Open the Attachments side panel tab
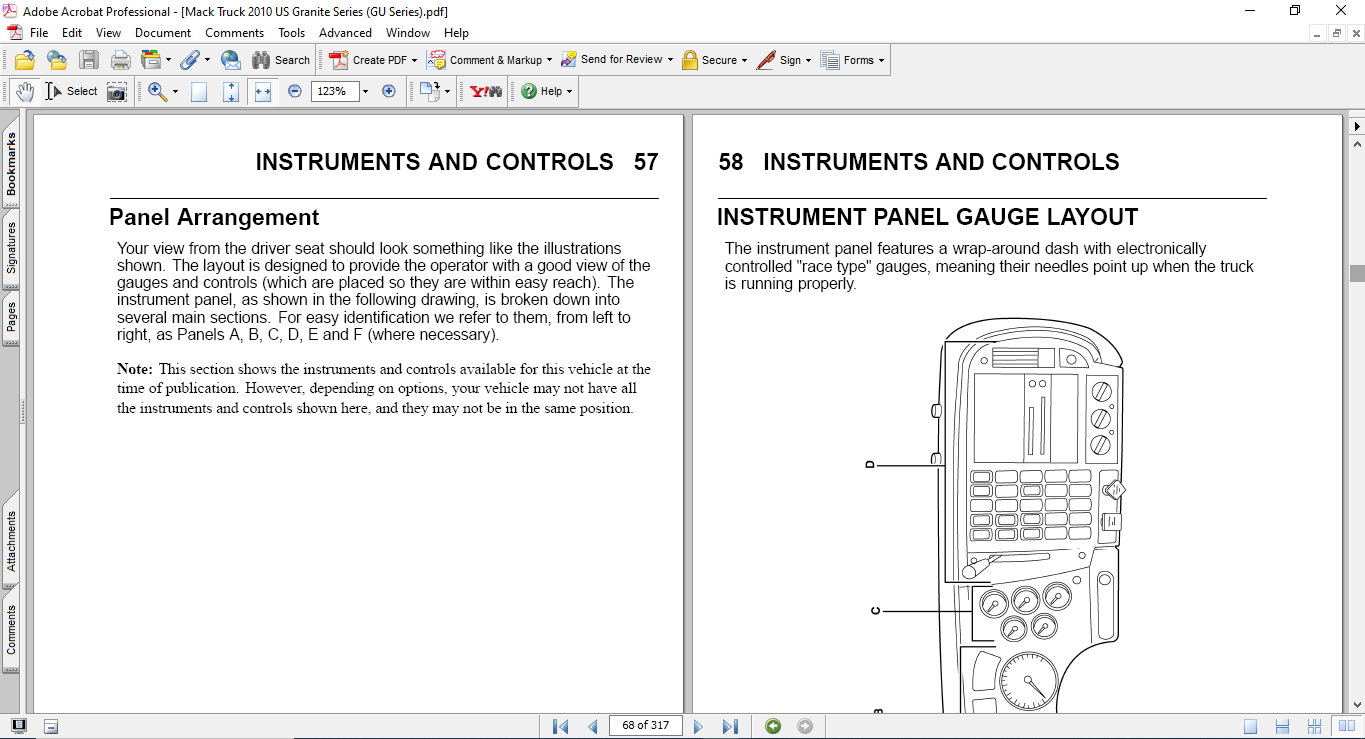Screen dimensions: 1365x739 coord(11,541)
